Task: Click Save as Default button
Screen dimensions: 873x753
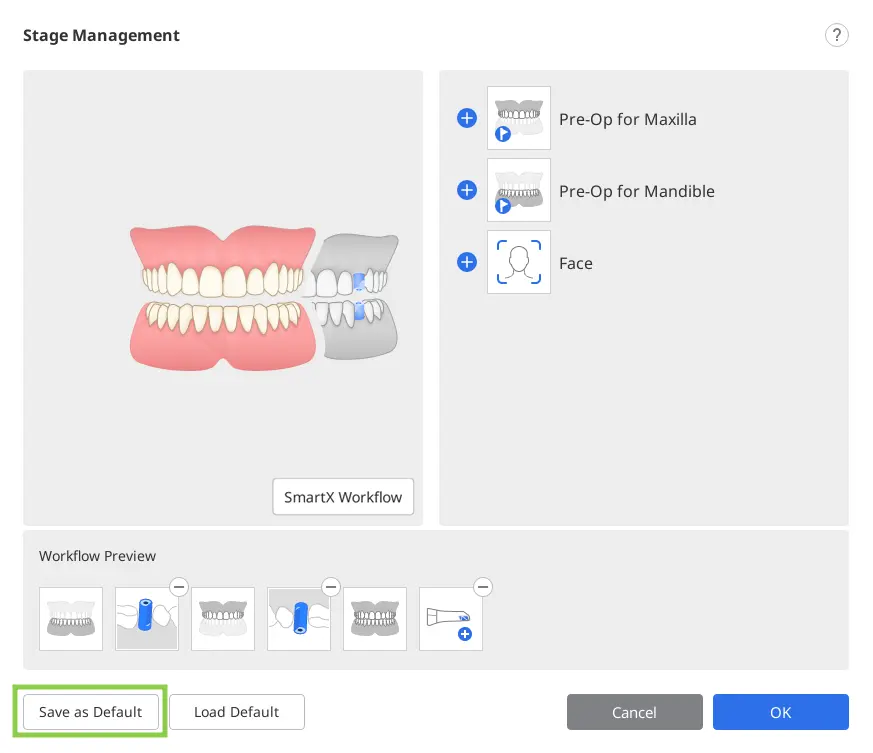Action: click(90, 712)
